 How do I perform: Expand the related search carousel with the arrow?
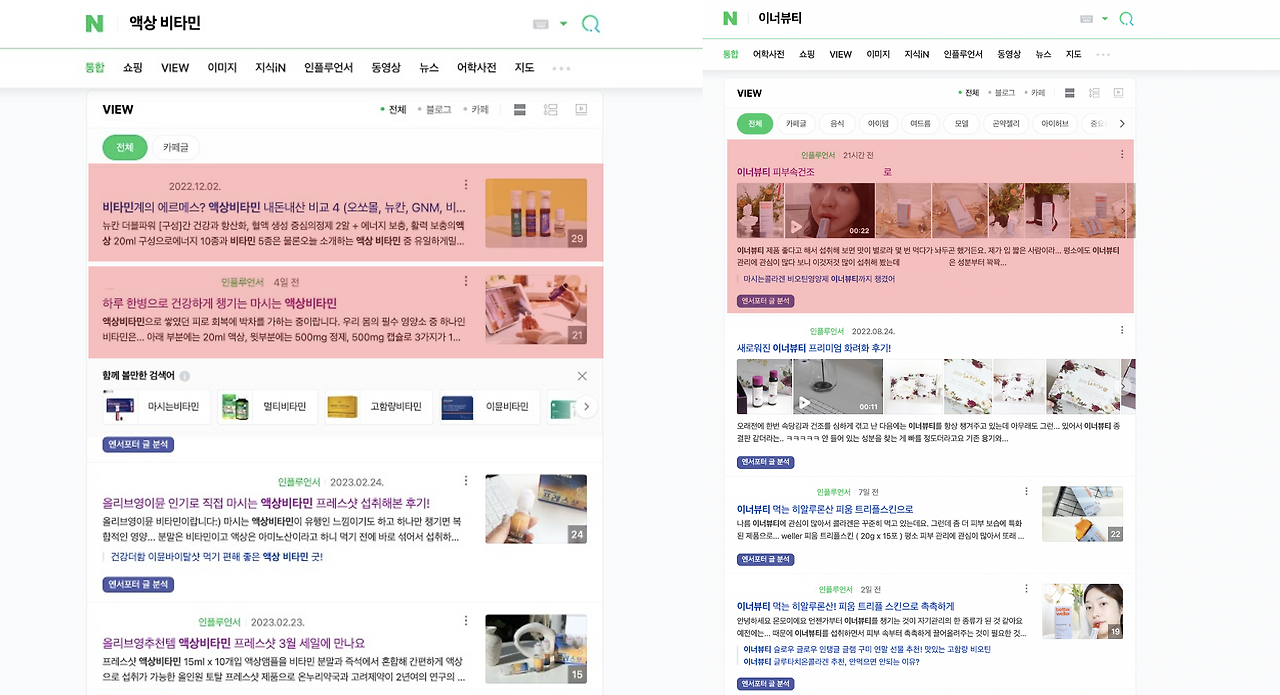pos(586,406)
